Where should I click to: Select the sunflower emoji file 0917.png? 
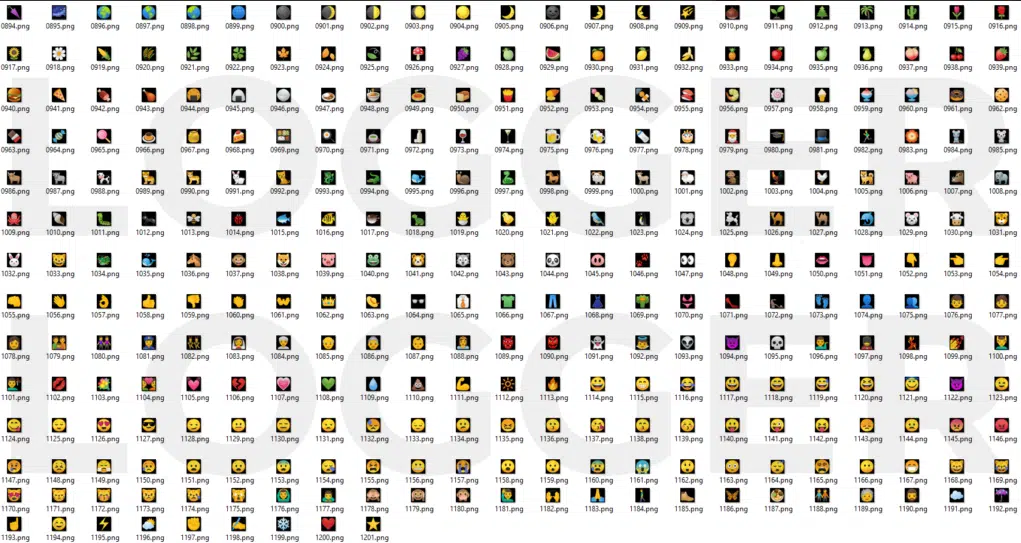click(x=14, y=52)
